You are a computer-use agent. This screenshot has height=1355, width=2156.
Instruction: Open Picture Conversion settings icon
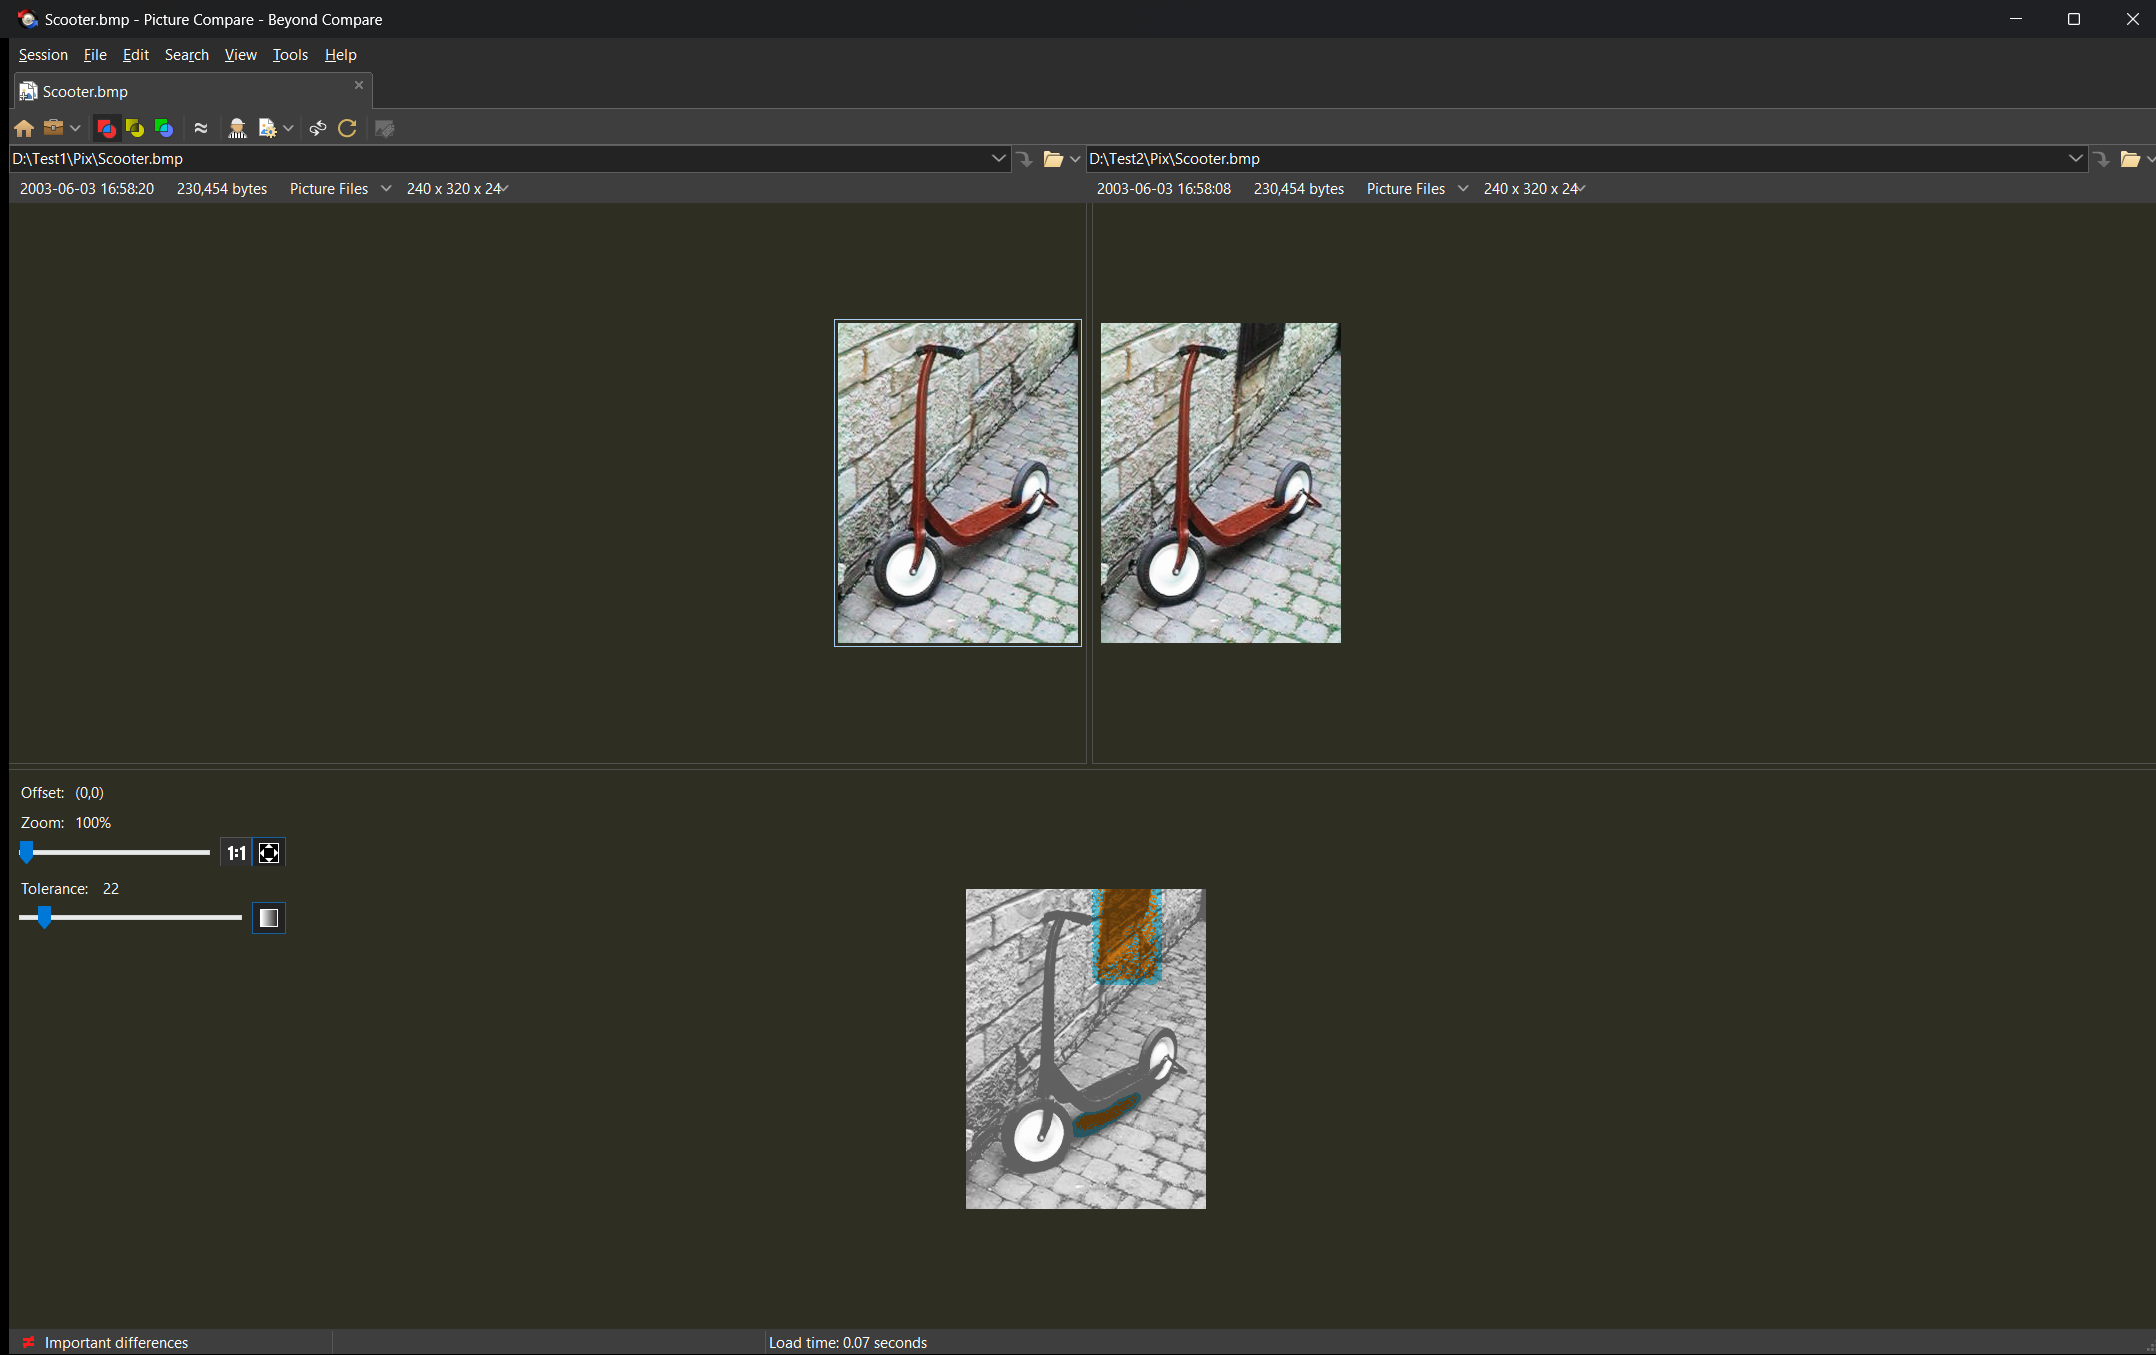(x=267, y=128)
